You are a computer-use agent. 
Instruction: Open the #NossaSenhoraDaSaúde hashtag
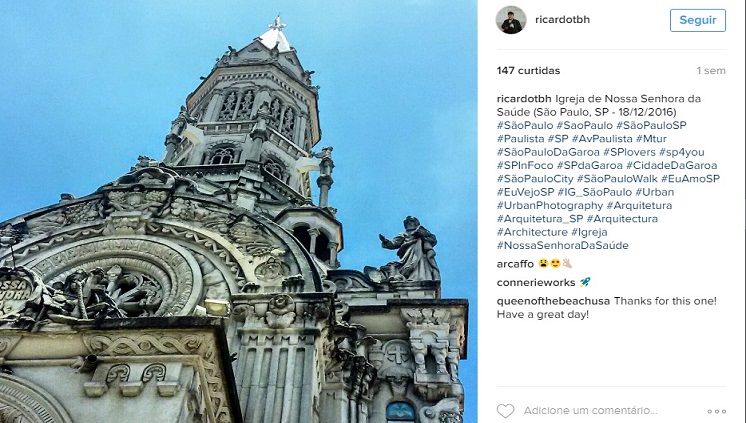pyautogui.click(x=563, y=245)
